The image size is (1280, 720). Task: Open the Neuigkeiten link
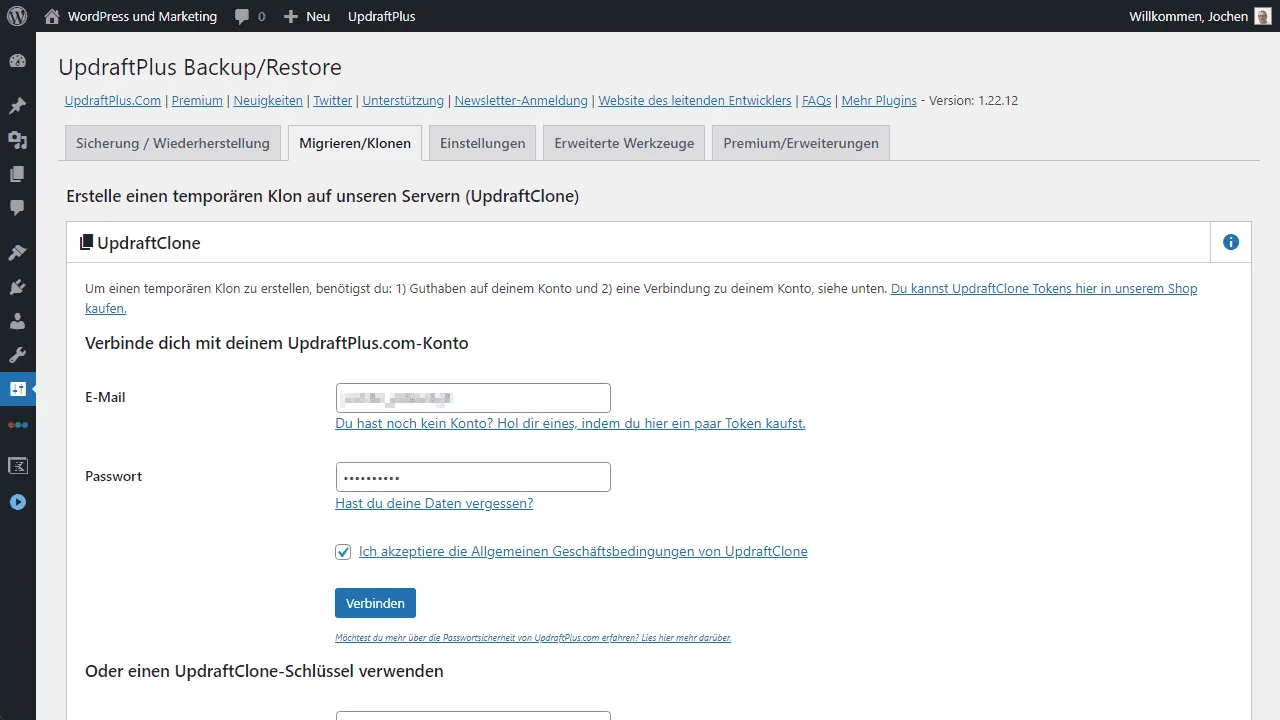click(268, 101)
